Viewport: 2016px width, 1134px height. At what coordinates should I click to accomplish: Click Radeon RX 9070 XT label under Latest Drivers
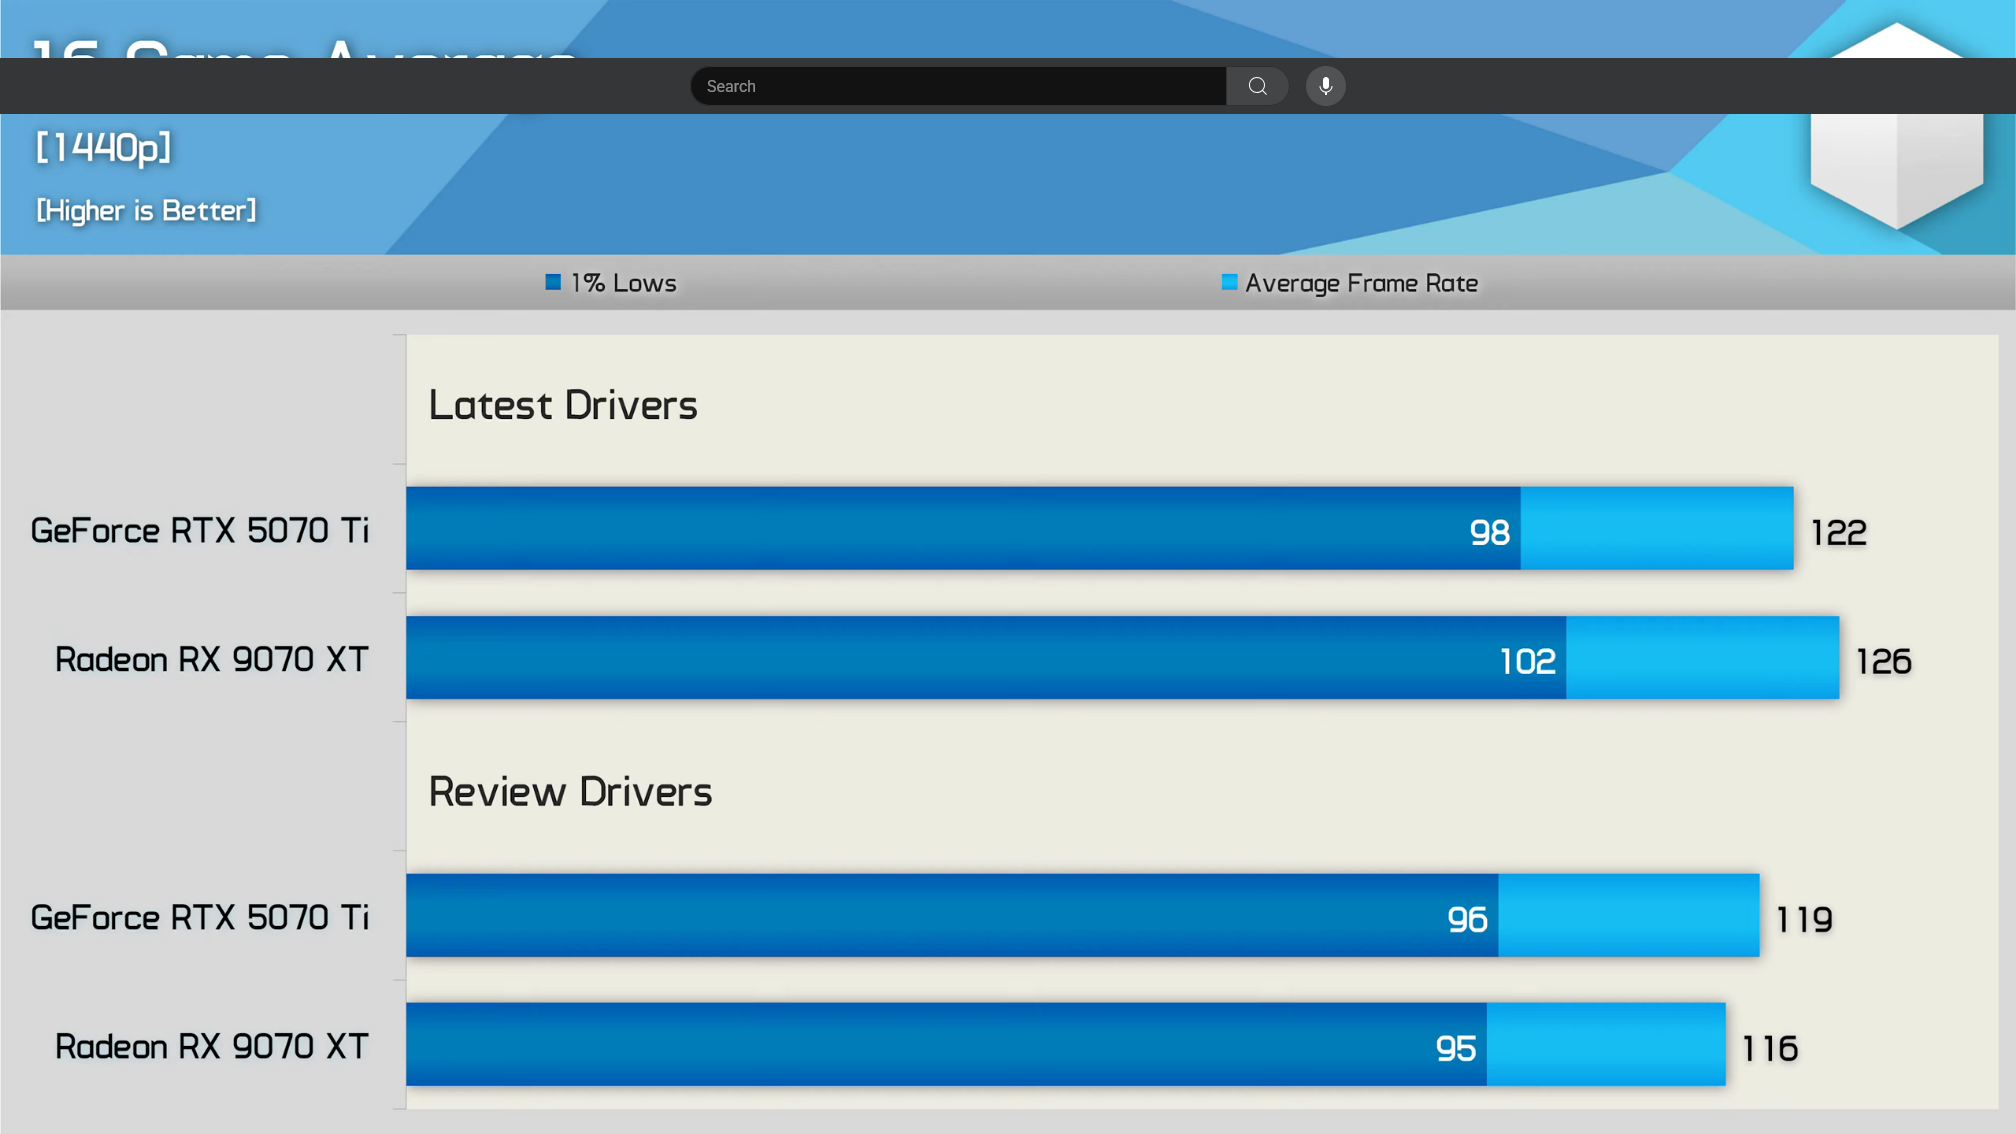[212, 659]
